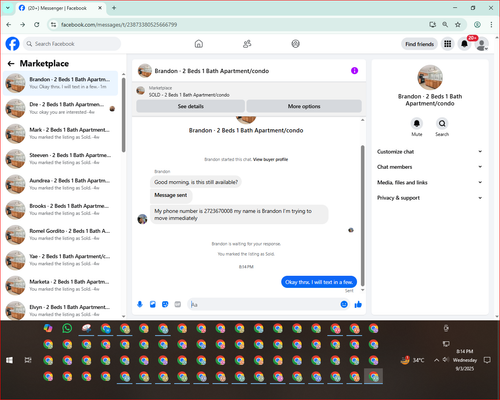Open new browser tab
Viewport: 500px width, 400px height.
[114, 8]
